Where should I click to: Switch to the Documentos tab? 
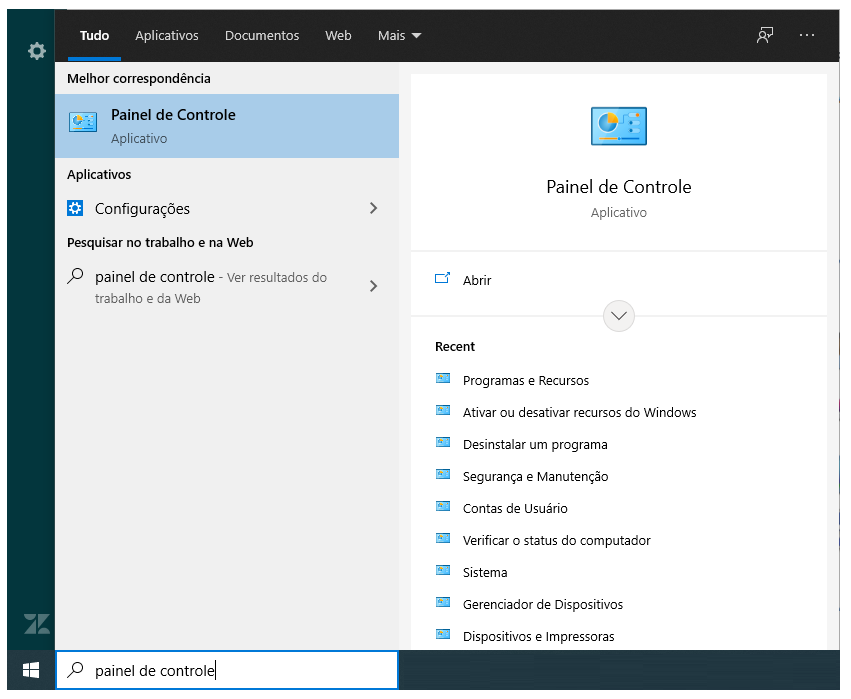coord(262,36)
